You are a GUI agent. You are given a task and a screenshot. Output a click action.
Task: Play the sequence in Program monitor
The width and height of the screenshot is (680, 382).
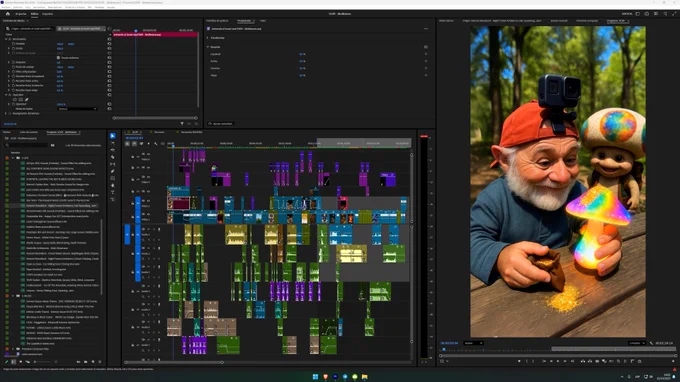[558, 361]
